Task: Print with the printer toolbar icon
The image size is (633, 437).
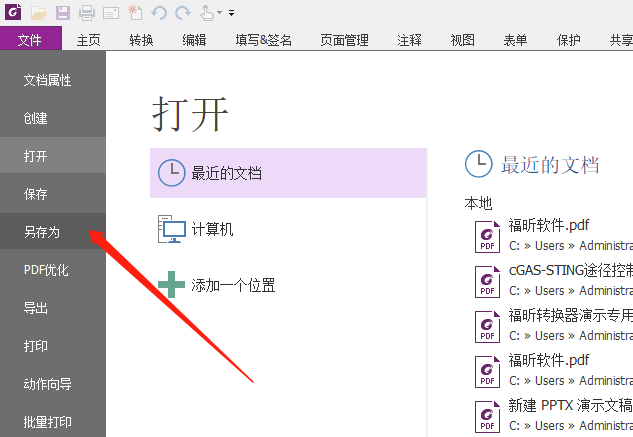Action: (87, 13)
